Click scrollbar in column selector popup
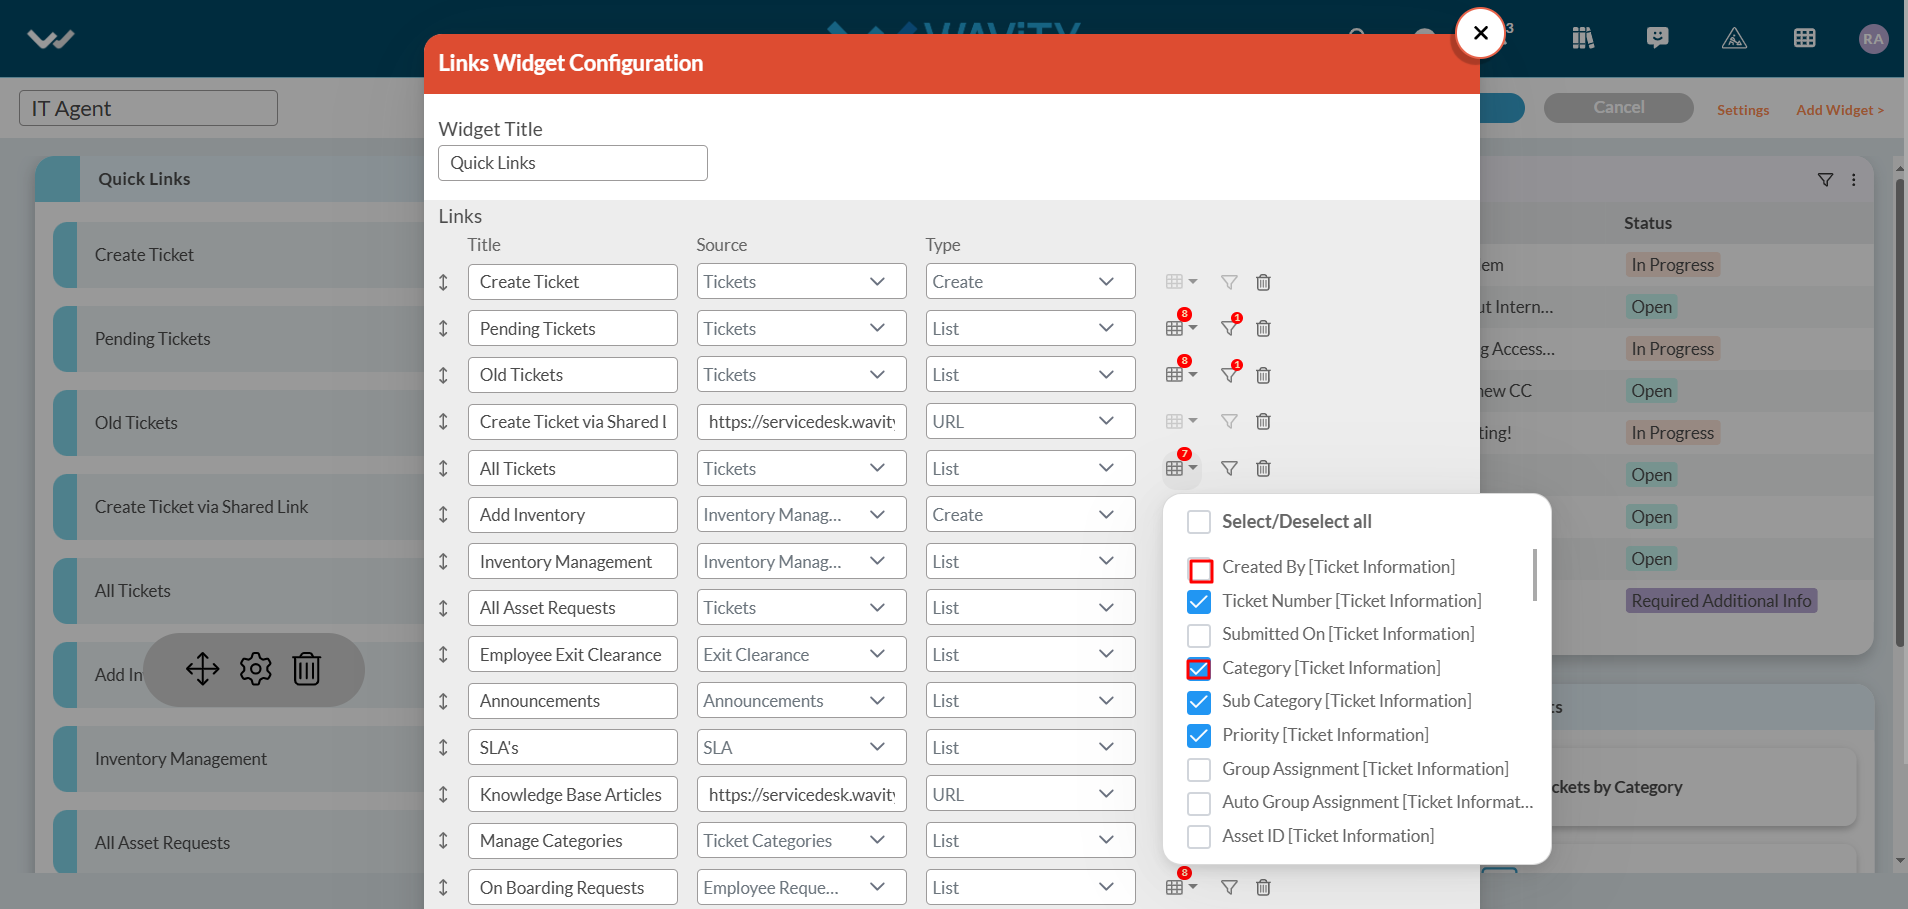1908x909 pixels. [1534, 575]
